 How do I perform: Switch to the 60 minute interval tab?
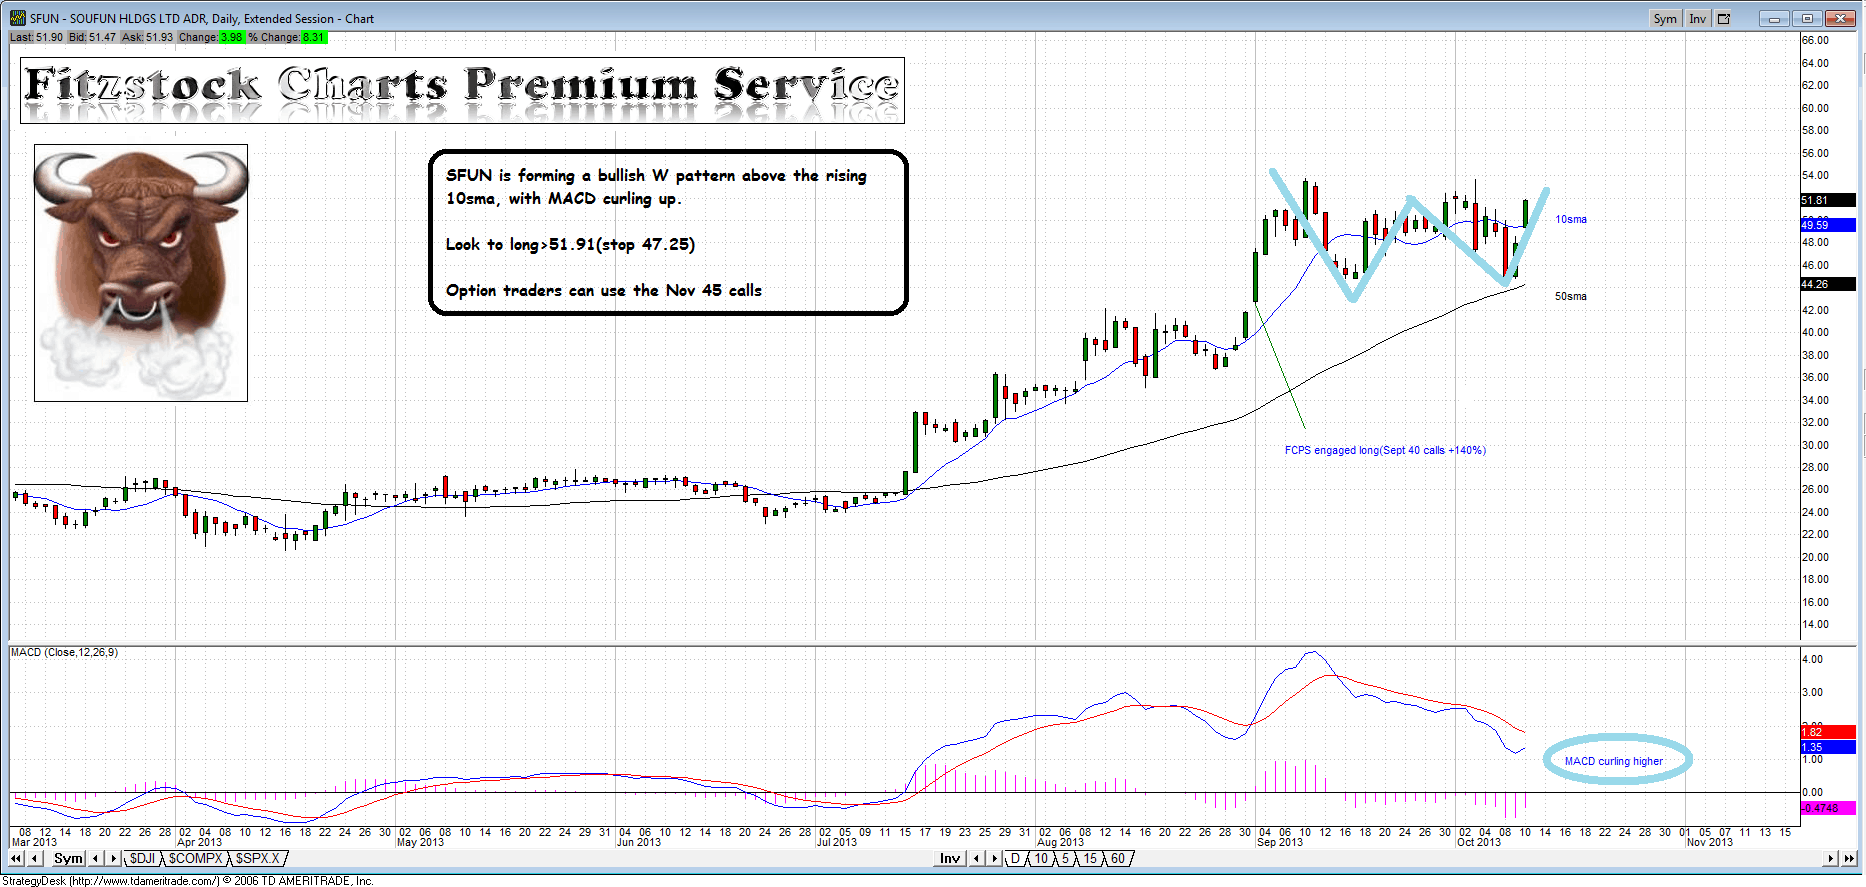point(1118,858)
